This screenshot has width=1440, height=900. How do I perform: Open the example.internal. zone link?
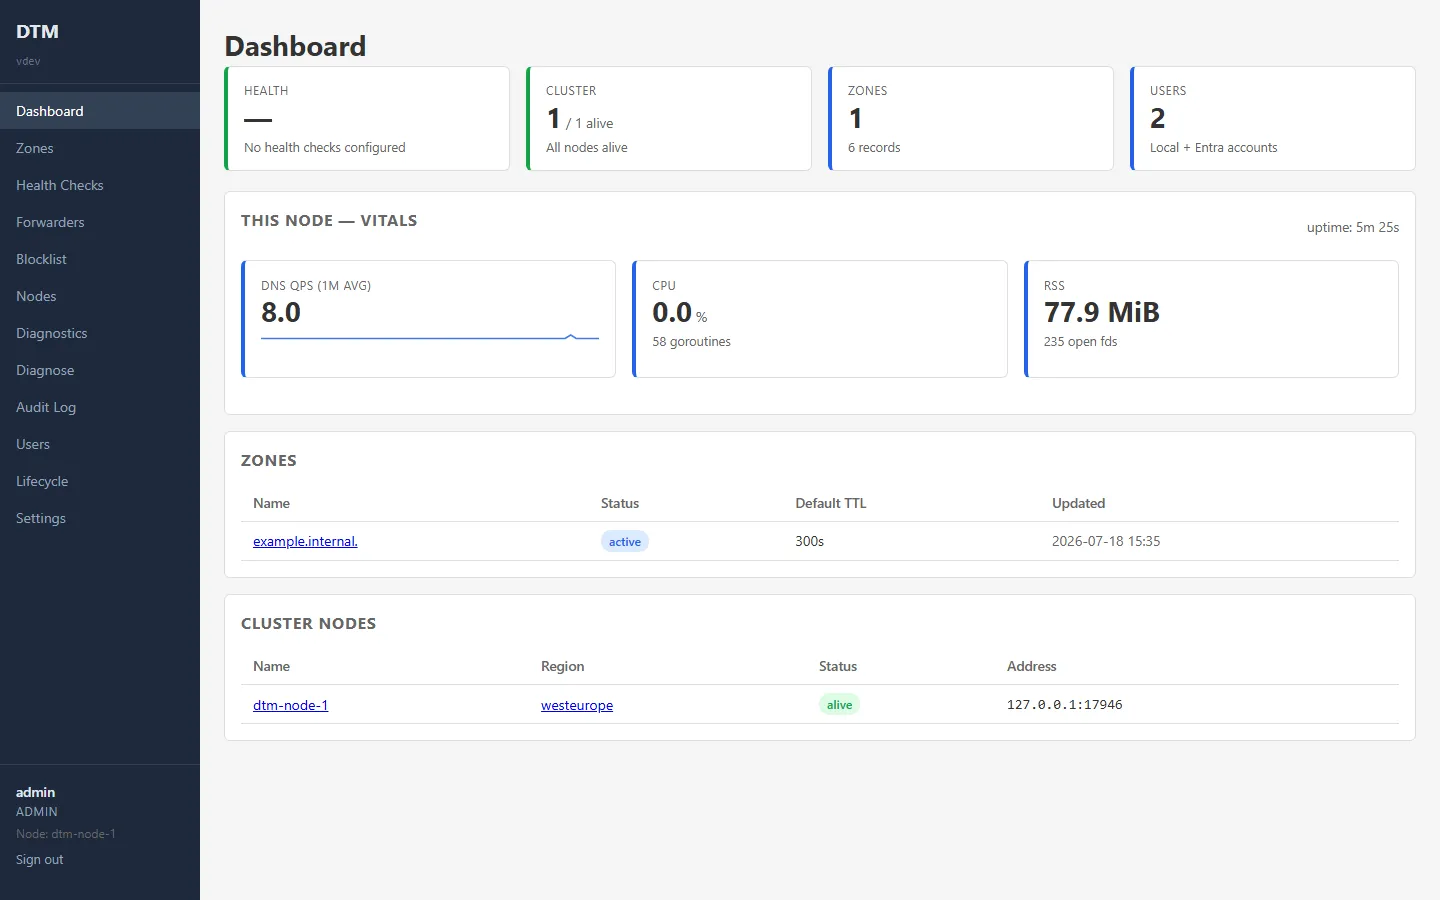(x=305, y=541)
